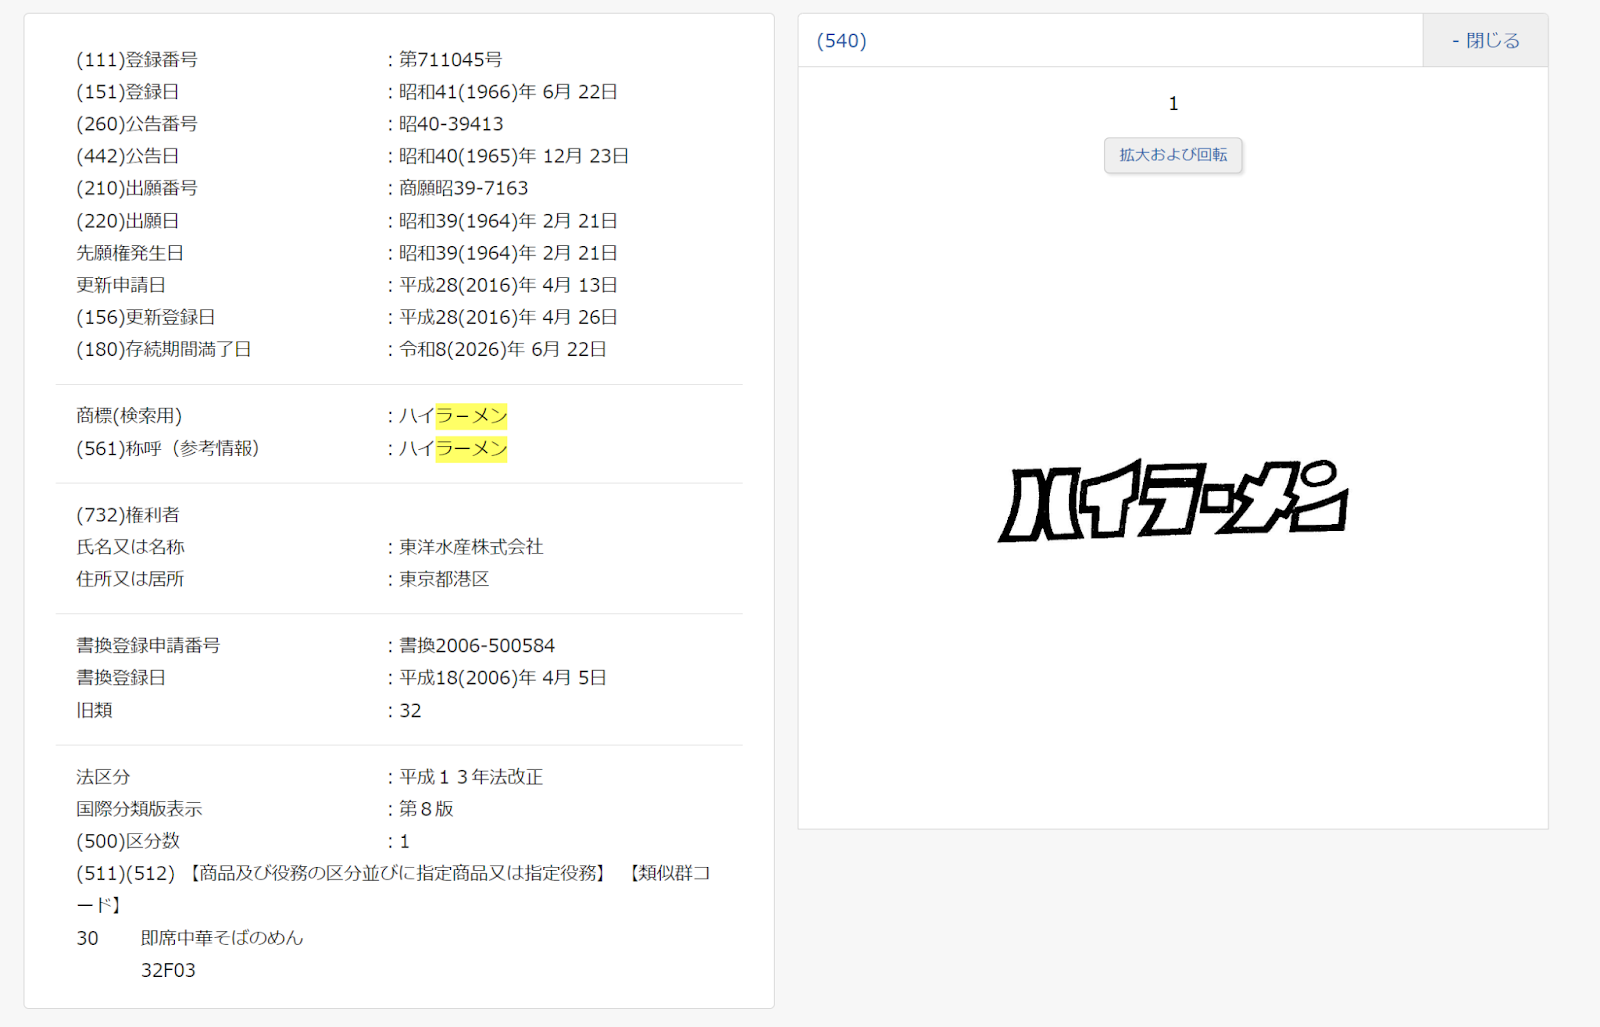Click the (500)区分数 label
Viewport: 1600px width, 1027px height.
128,841
